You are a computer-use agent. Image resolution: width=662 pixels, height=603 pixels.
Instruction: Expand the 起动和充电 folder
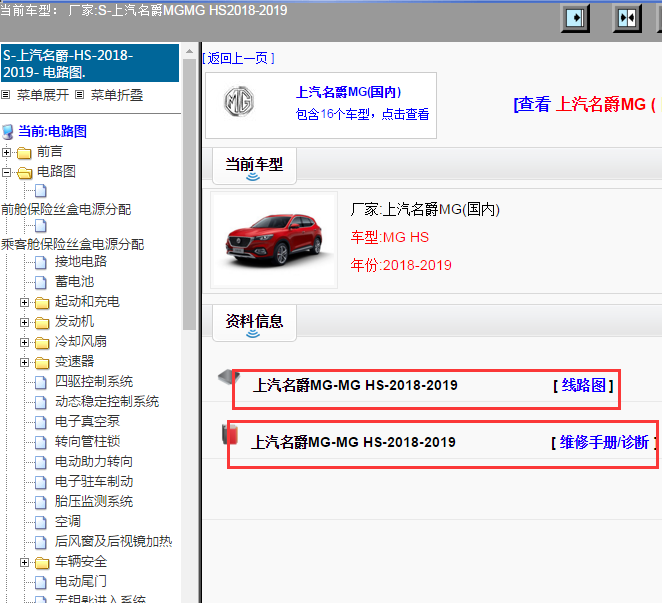click(24, 302)
